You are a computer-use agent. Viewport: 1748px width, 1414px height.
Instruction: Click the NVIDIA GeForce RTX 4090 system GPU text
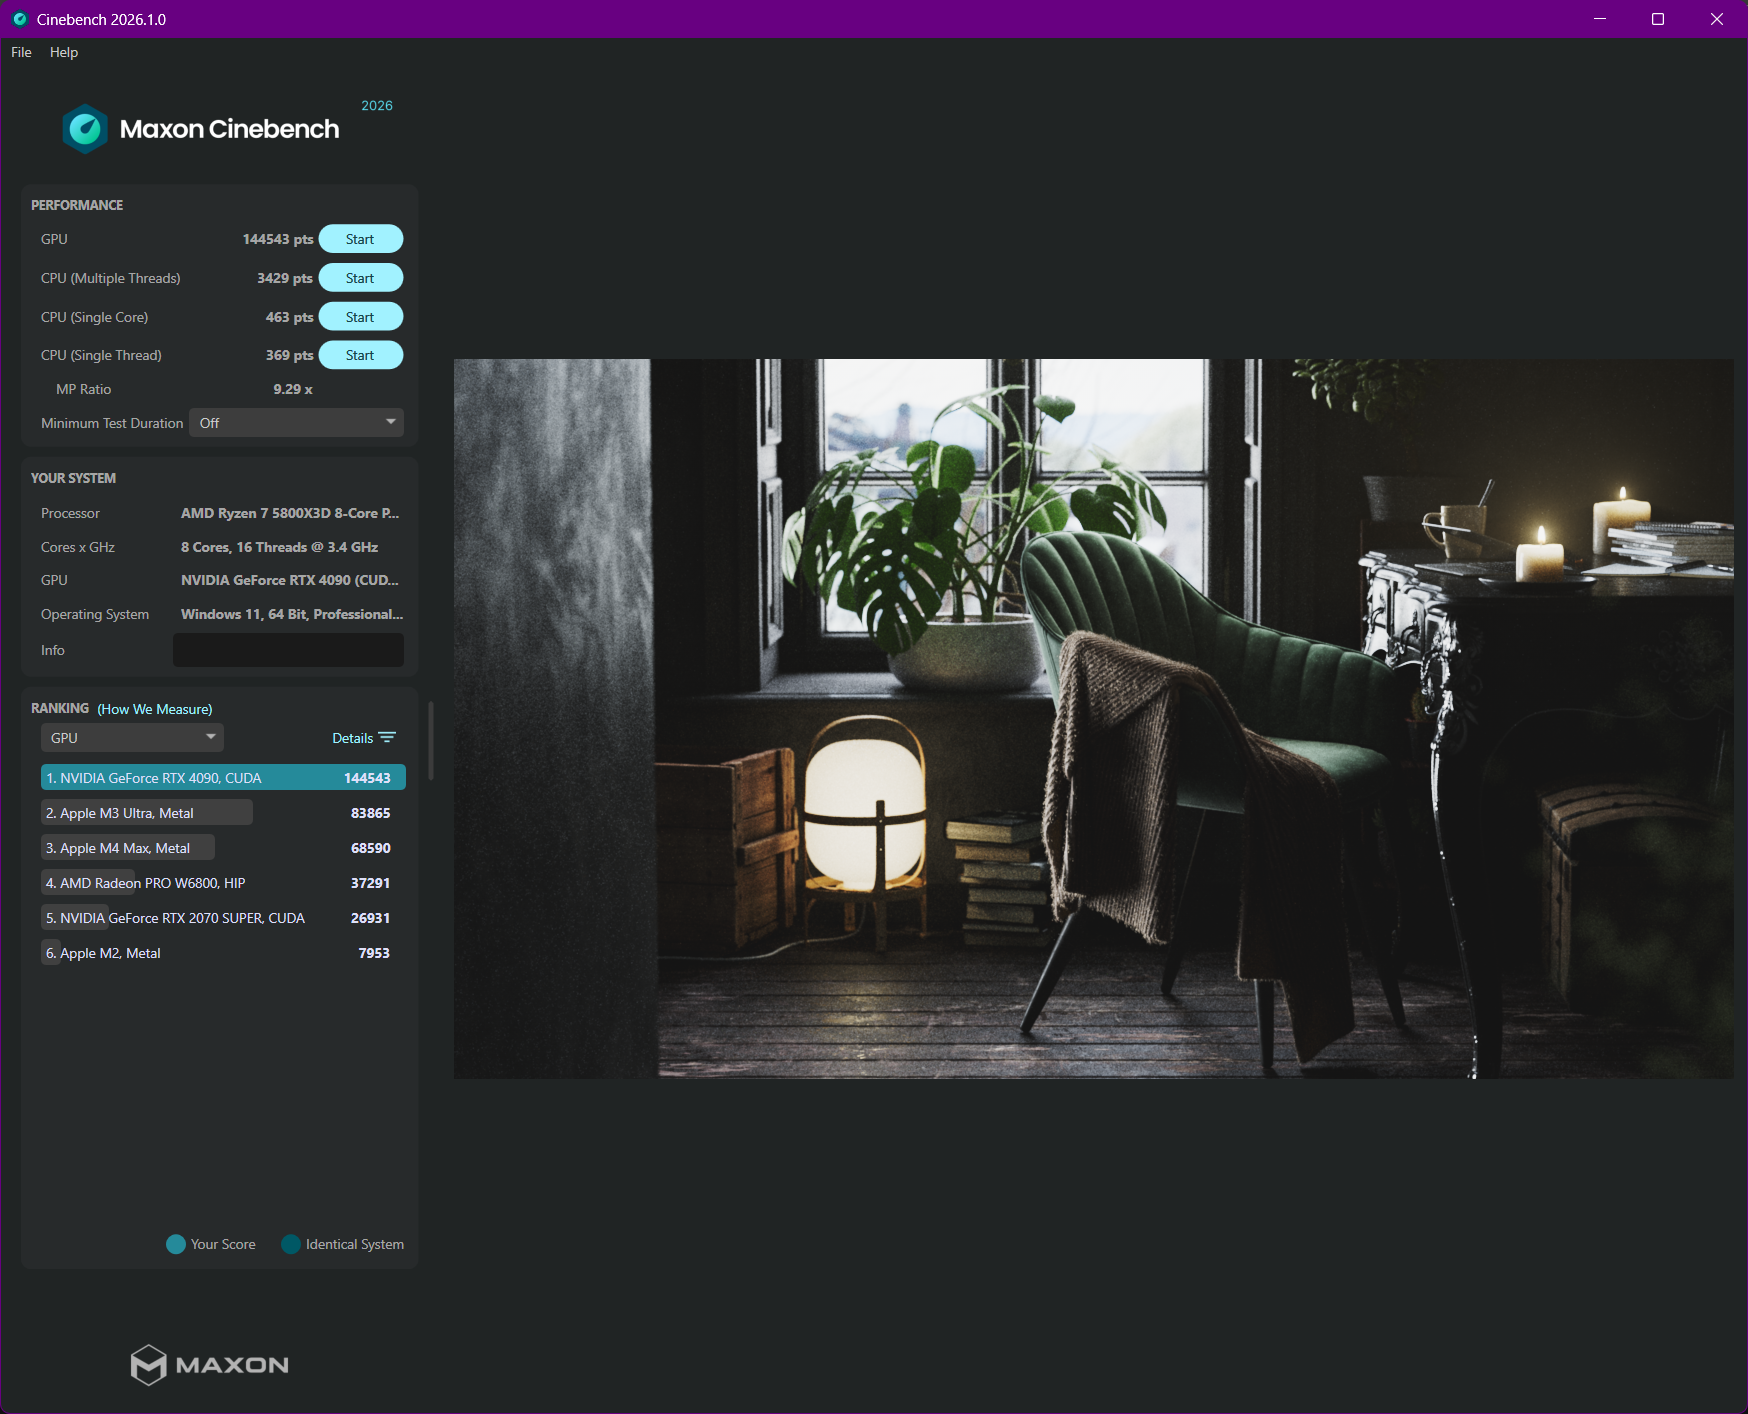290,580
